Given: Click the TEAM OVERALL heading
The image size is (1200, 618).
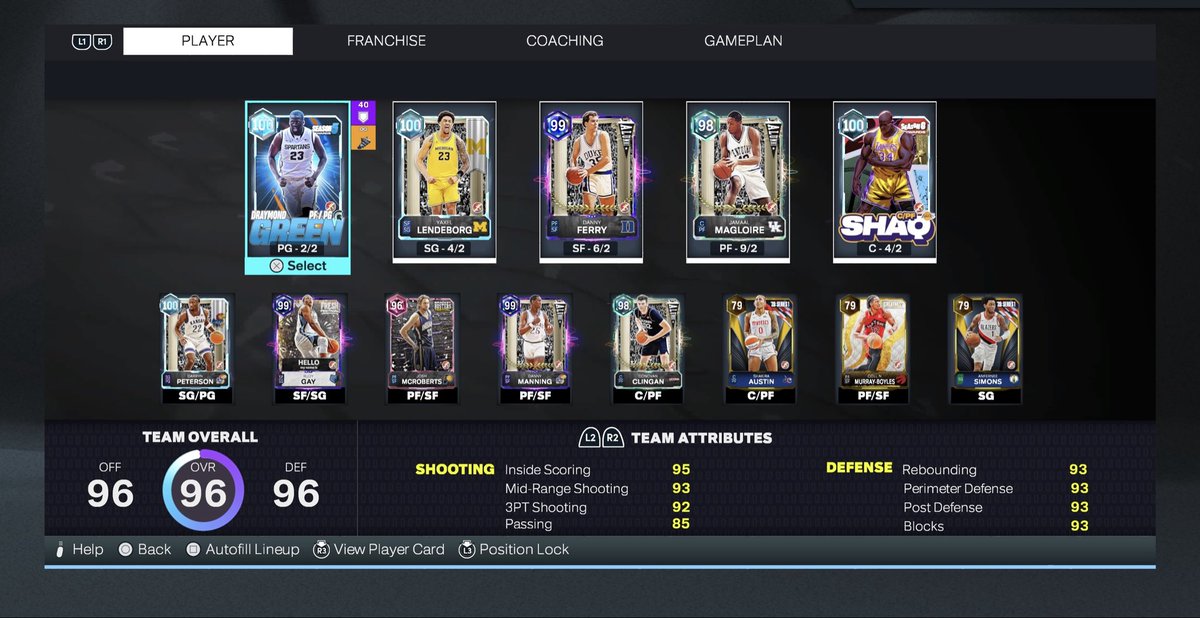Looking at the screenshot, I should (200, 436).
